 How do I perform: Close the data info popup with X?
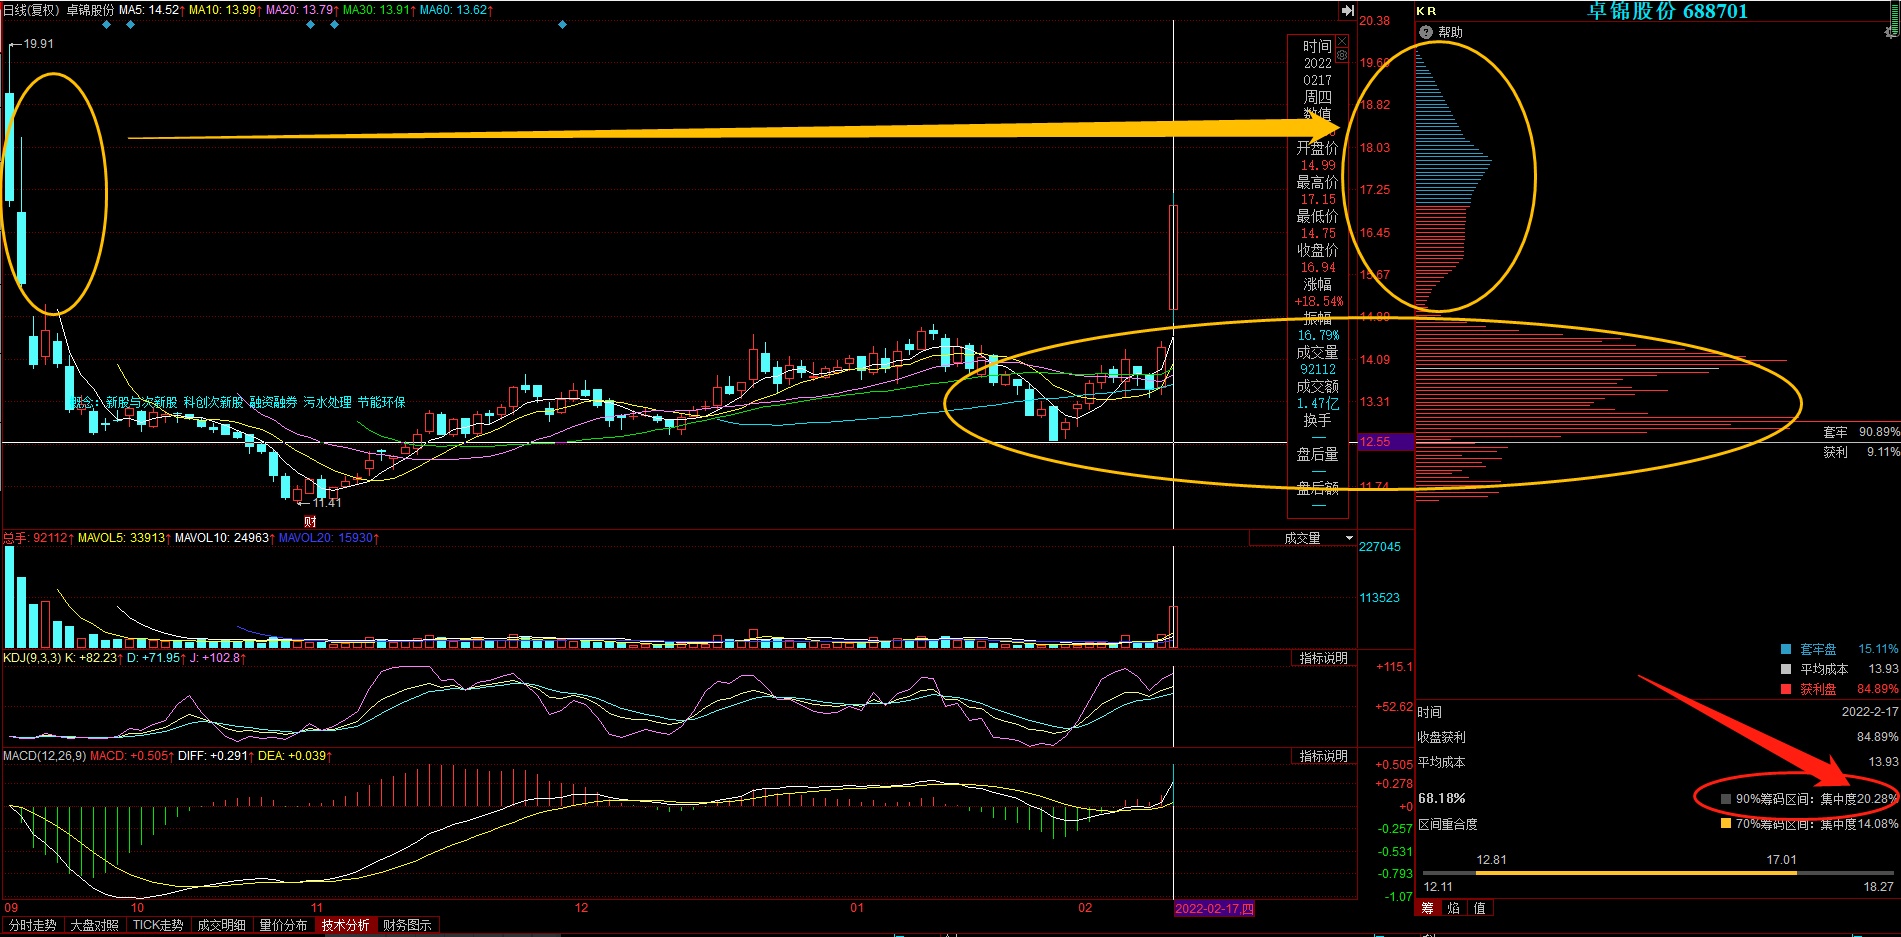(x=1342, y=41)
